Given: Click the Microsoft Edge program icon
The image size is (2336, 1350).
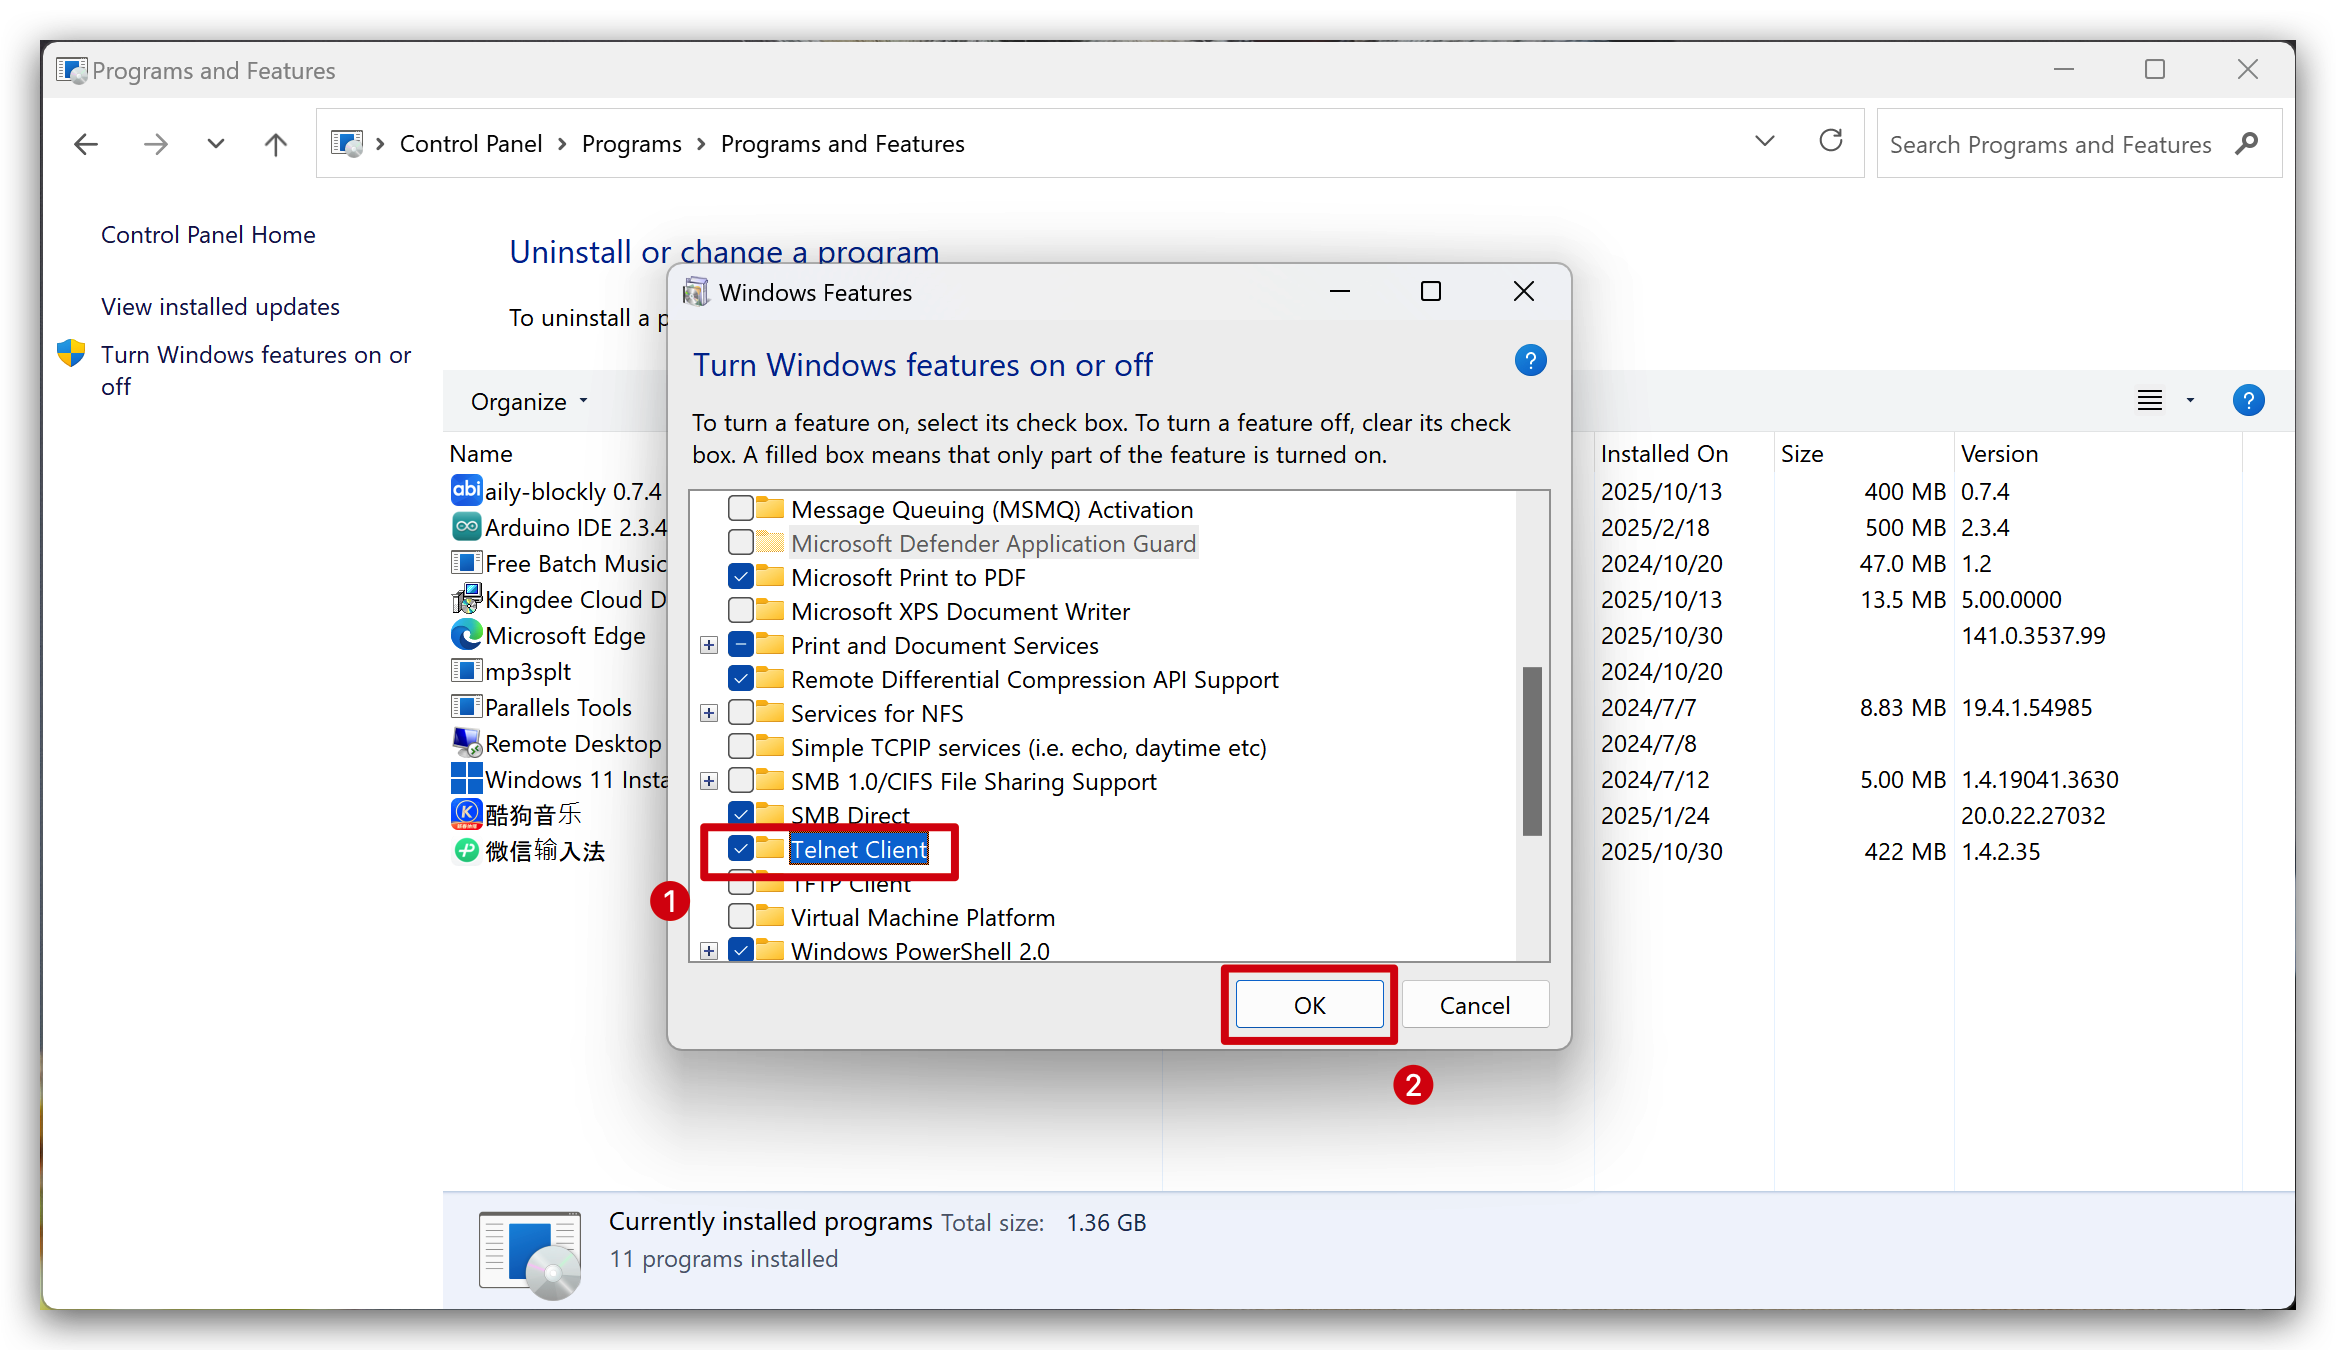Looking at the screenshot, I should pos(466,635).
